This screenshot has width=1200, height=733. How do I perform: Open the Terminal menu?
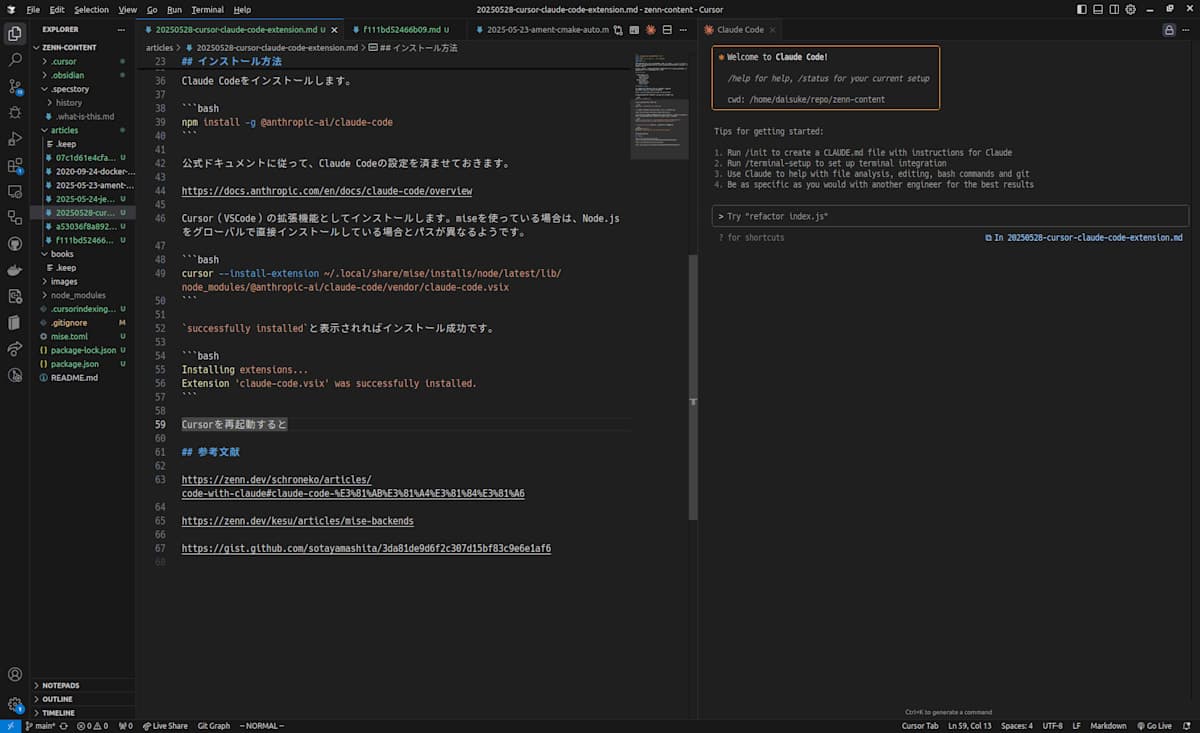207,9
